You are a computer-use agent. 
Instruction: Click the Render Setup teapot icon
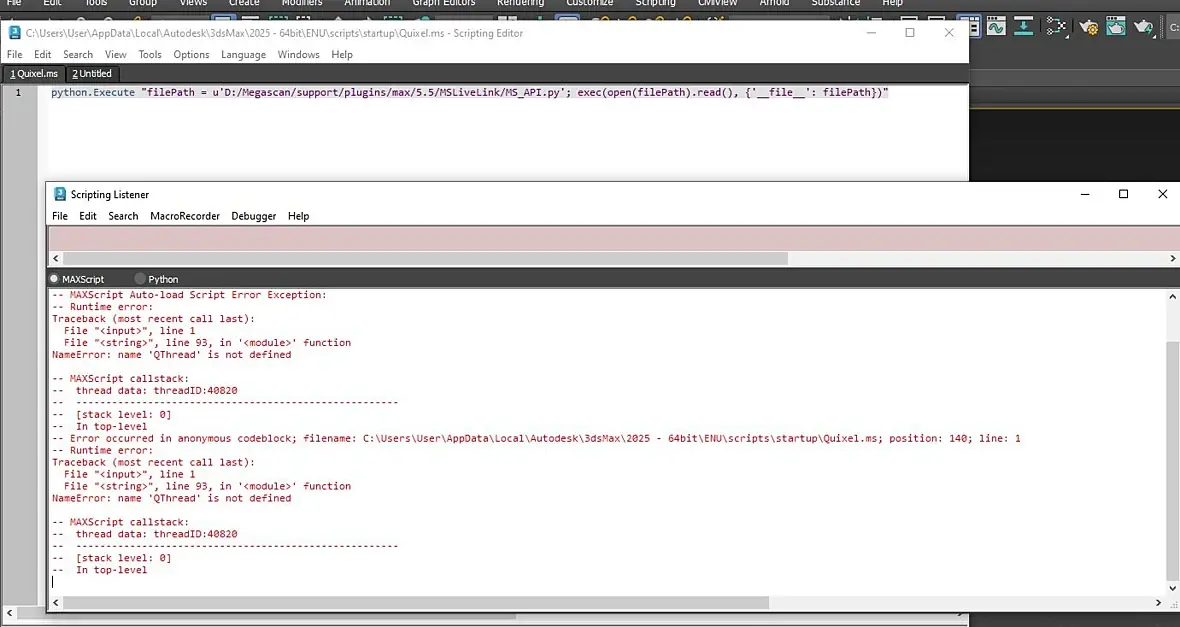coord(1088,27)
